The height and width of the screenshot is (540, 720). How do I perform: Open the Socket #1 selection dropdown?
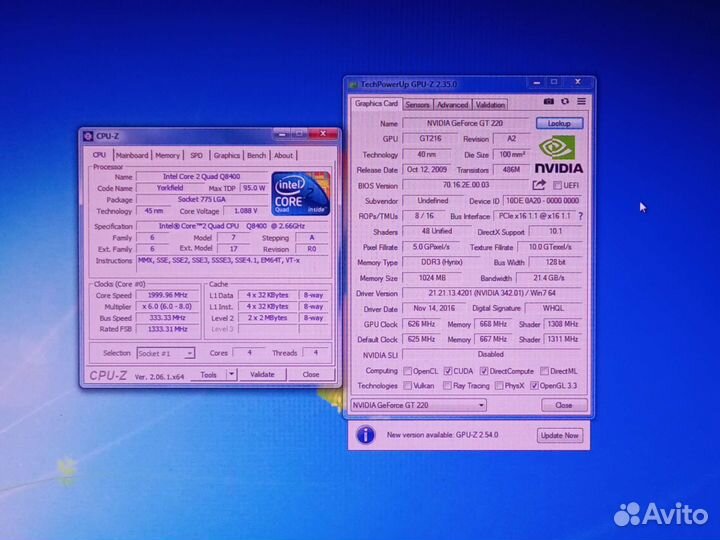[166, 353]
